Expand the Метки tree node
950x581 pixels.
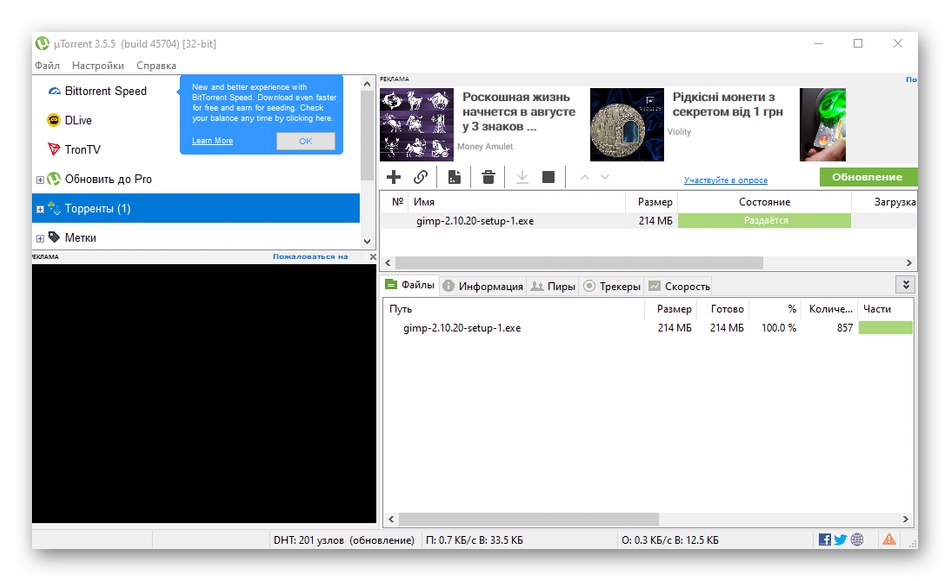[x=39, y=238]
